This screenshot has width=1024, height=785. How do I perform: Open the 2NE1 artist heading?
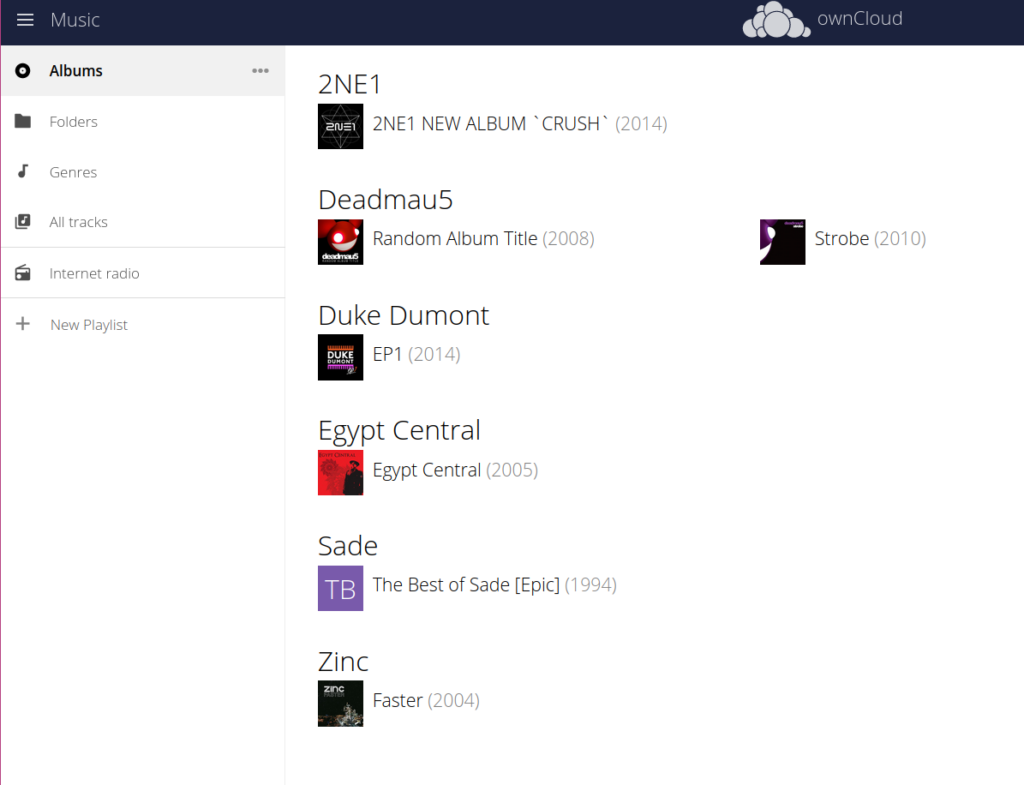click(x=349, y=84)
